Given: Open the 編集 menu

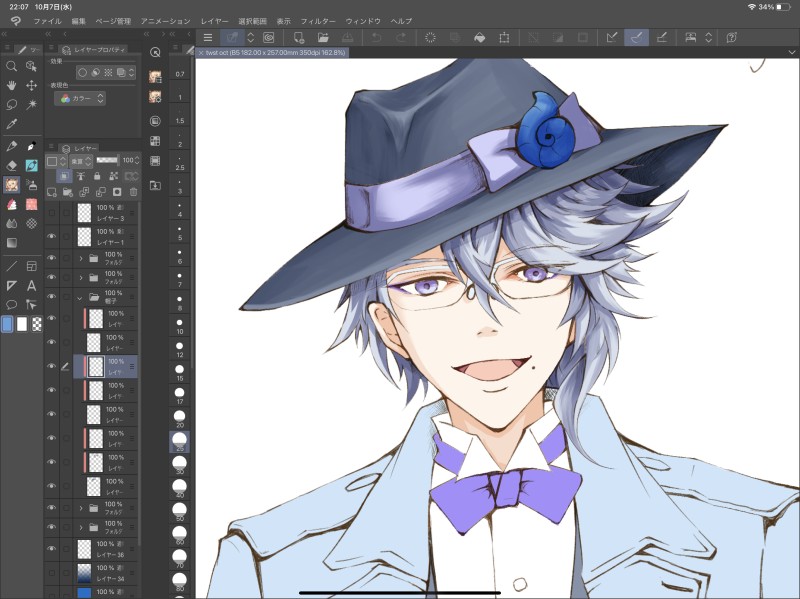Looking at the screenshot, I should click(x=79, y=21).
